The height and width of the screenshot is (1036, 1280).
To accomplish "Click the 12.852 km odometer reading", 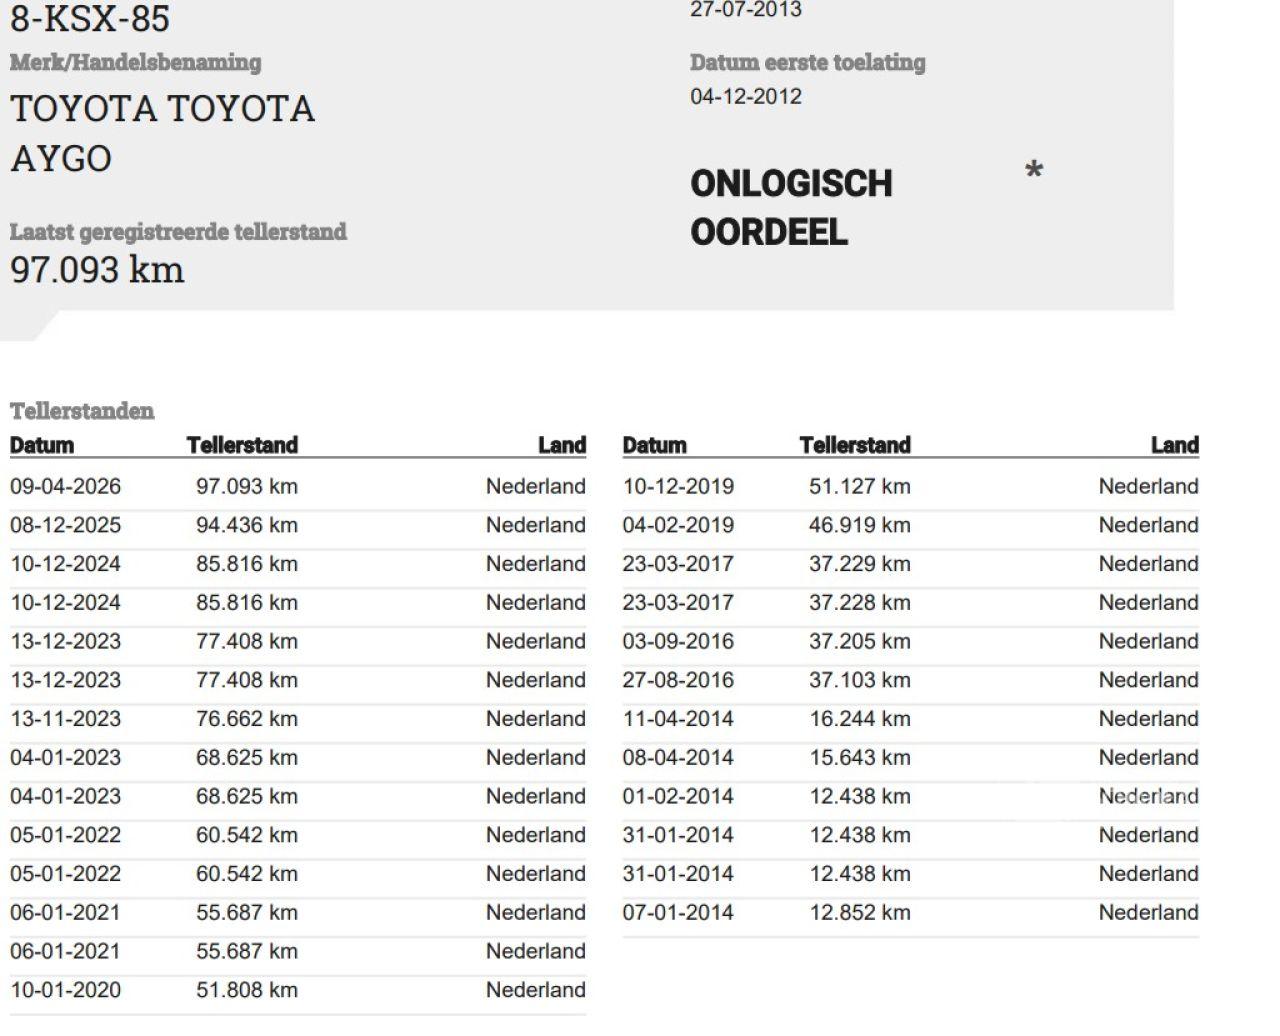I will click(x=859, y=913).
